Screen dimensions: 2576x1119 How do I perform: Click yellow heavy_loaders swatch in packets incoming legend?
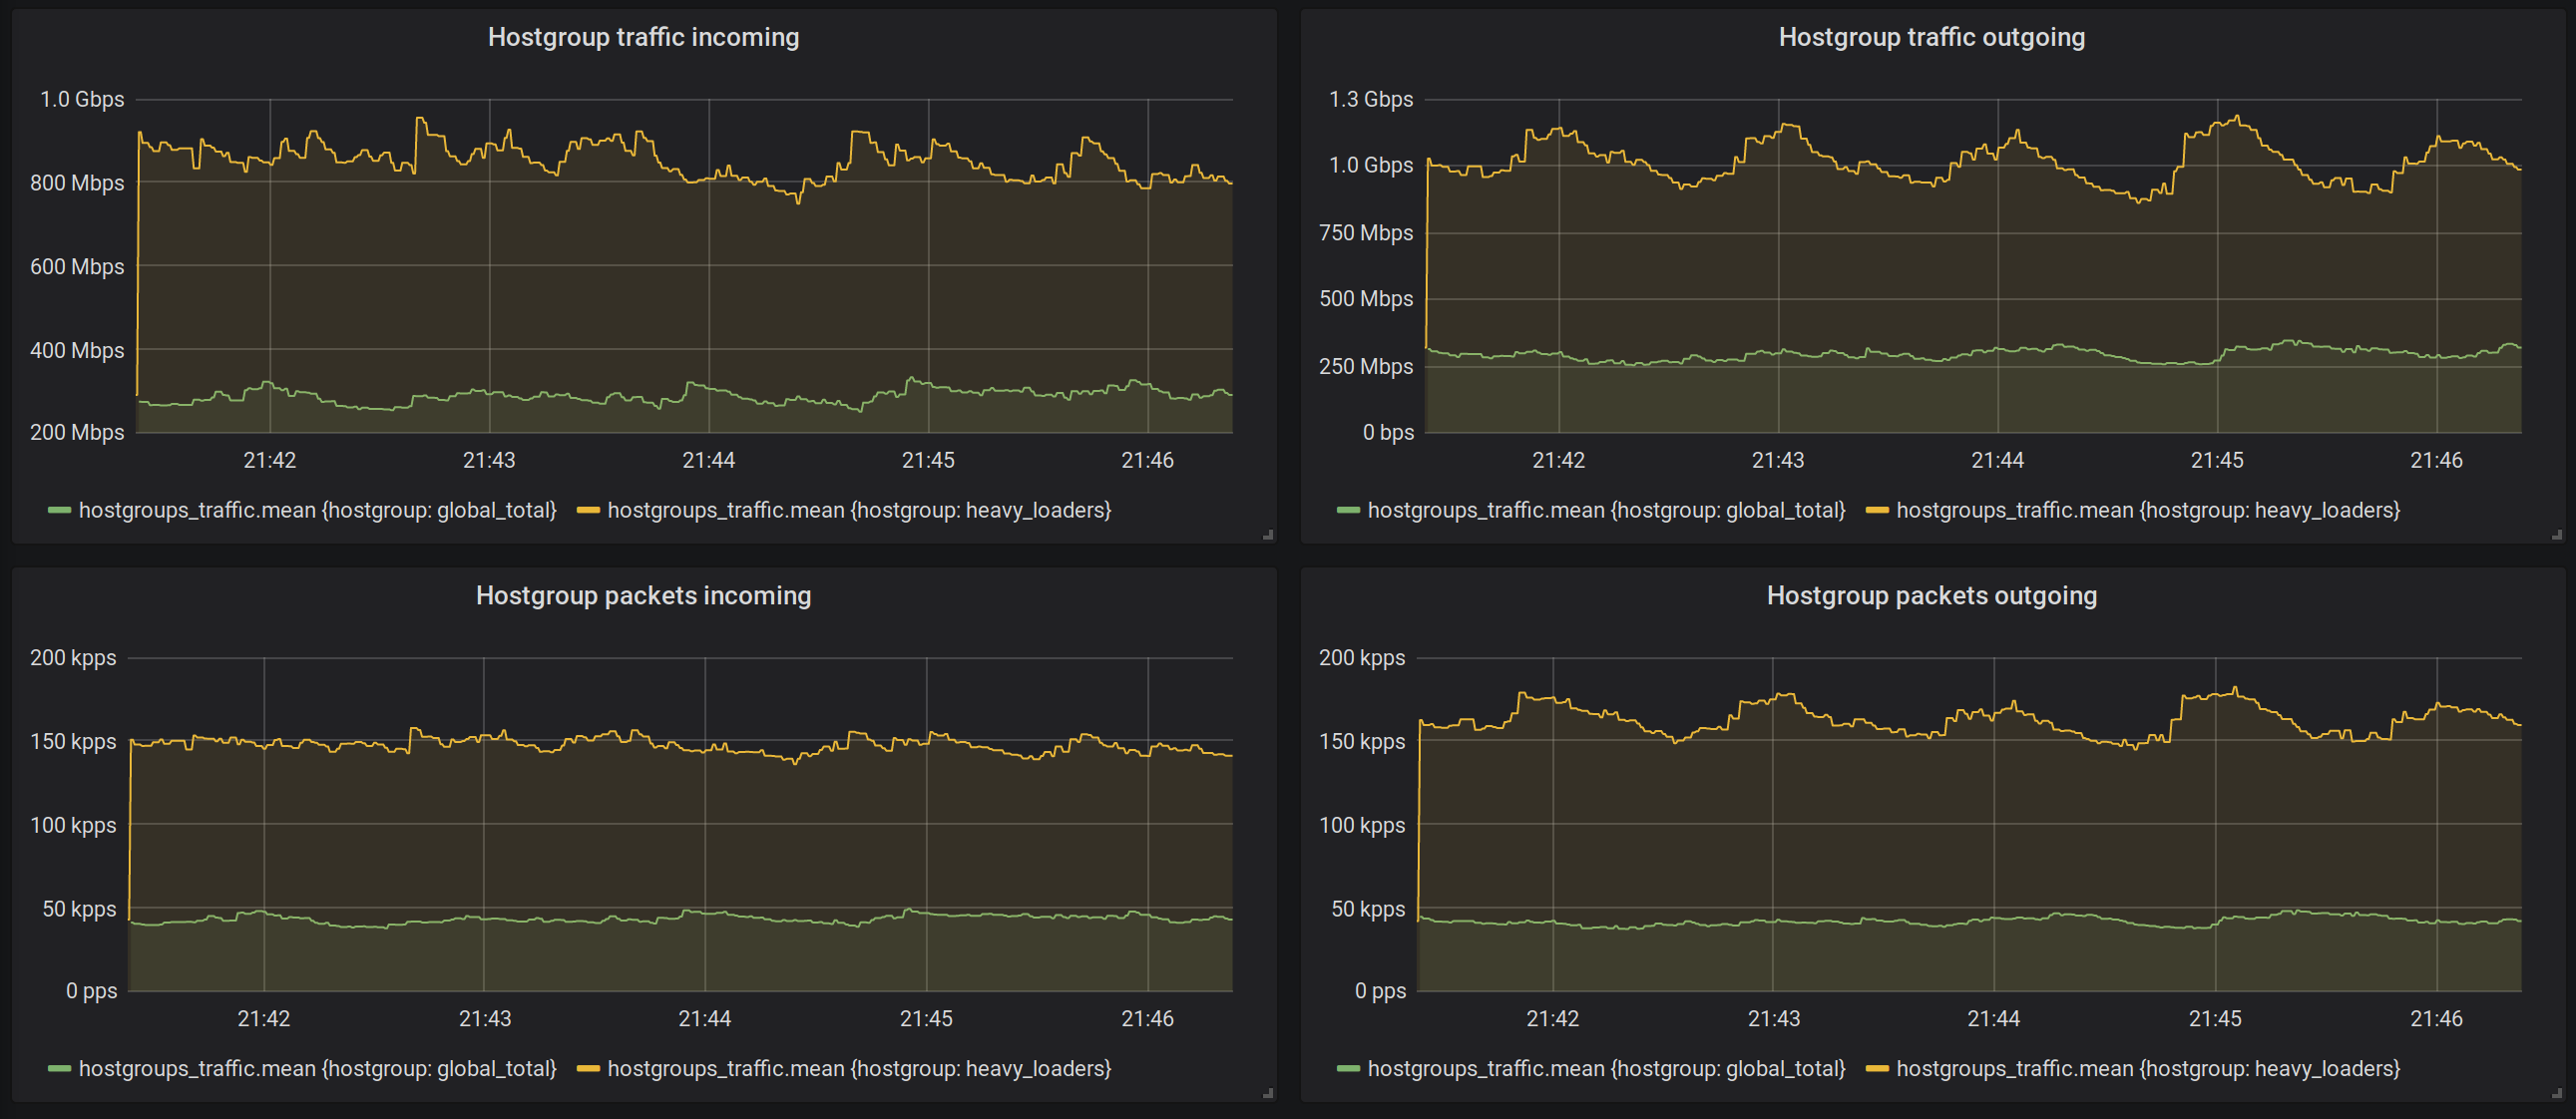point(588,1069)
